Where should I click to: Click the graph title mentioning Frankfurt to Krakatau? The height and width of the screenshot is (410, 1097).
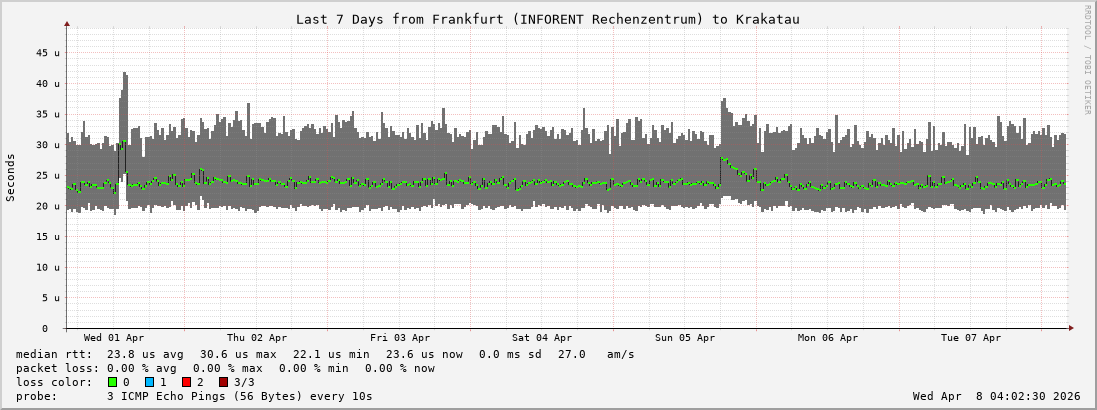click(x=547, y=19)
